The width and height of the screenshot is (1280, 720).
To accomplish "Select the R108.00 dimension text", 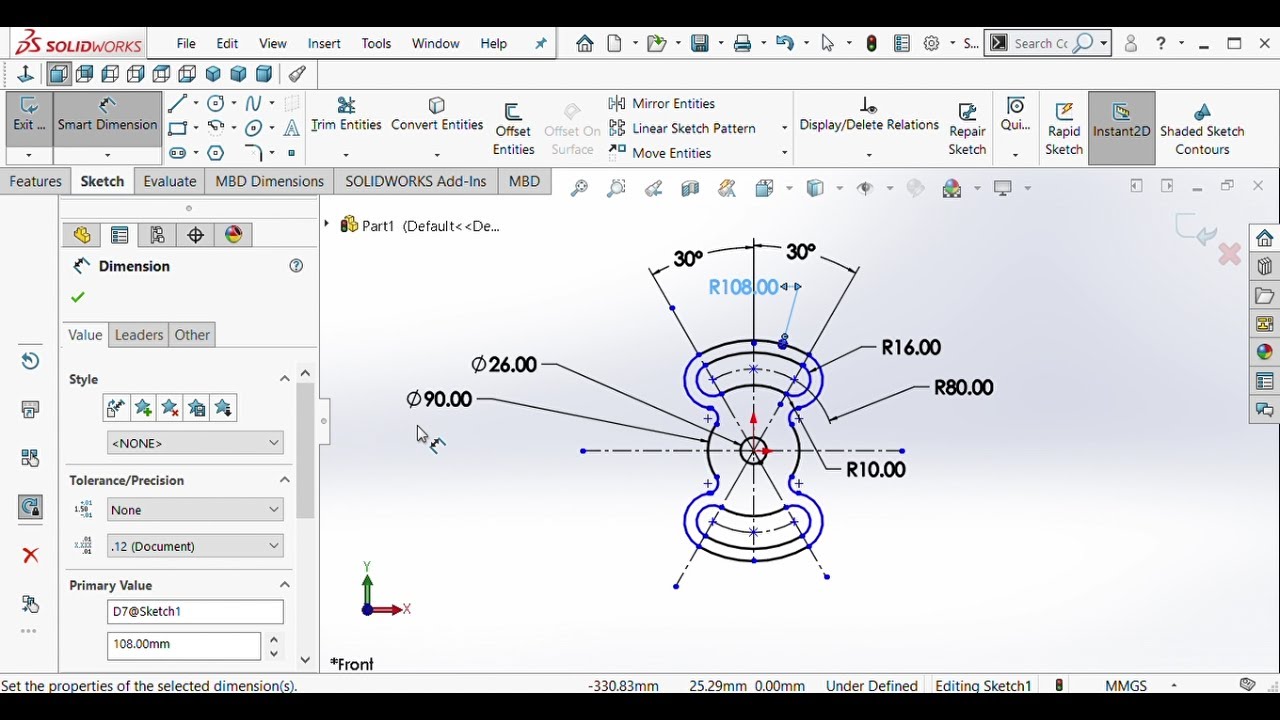I will [x=743, y=287].
